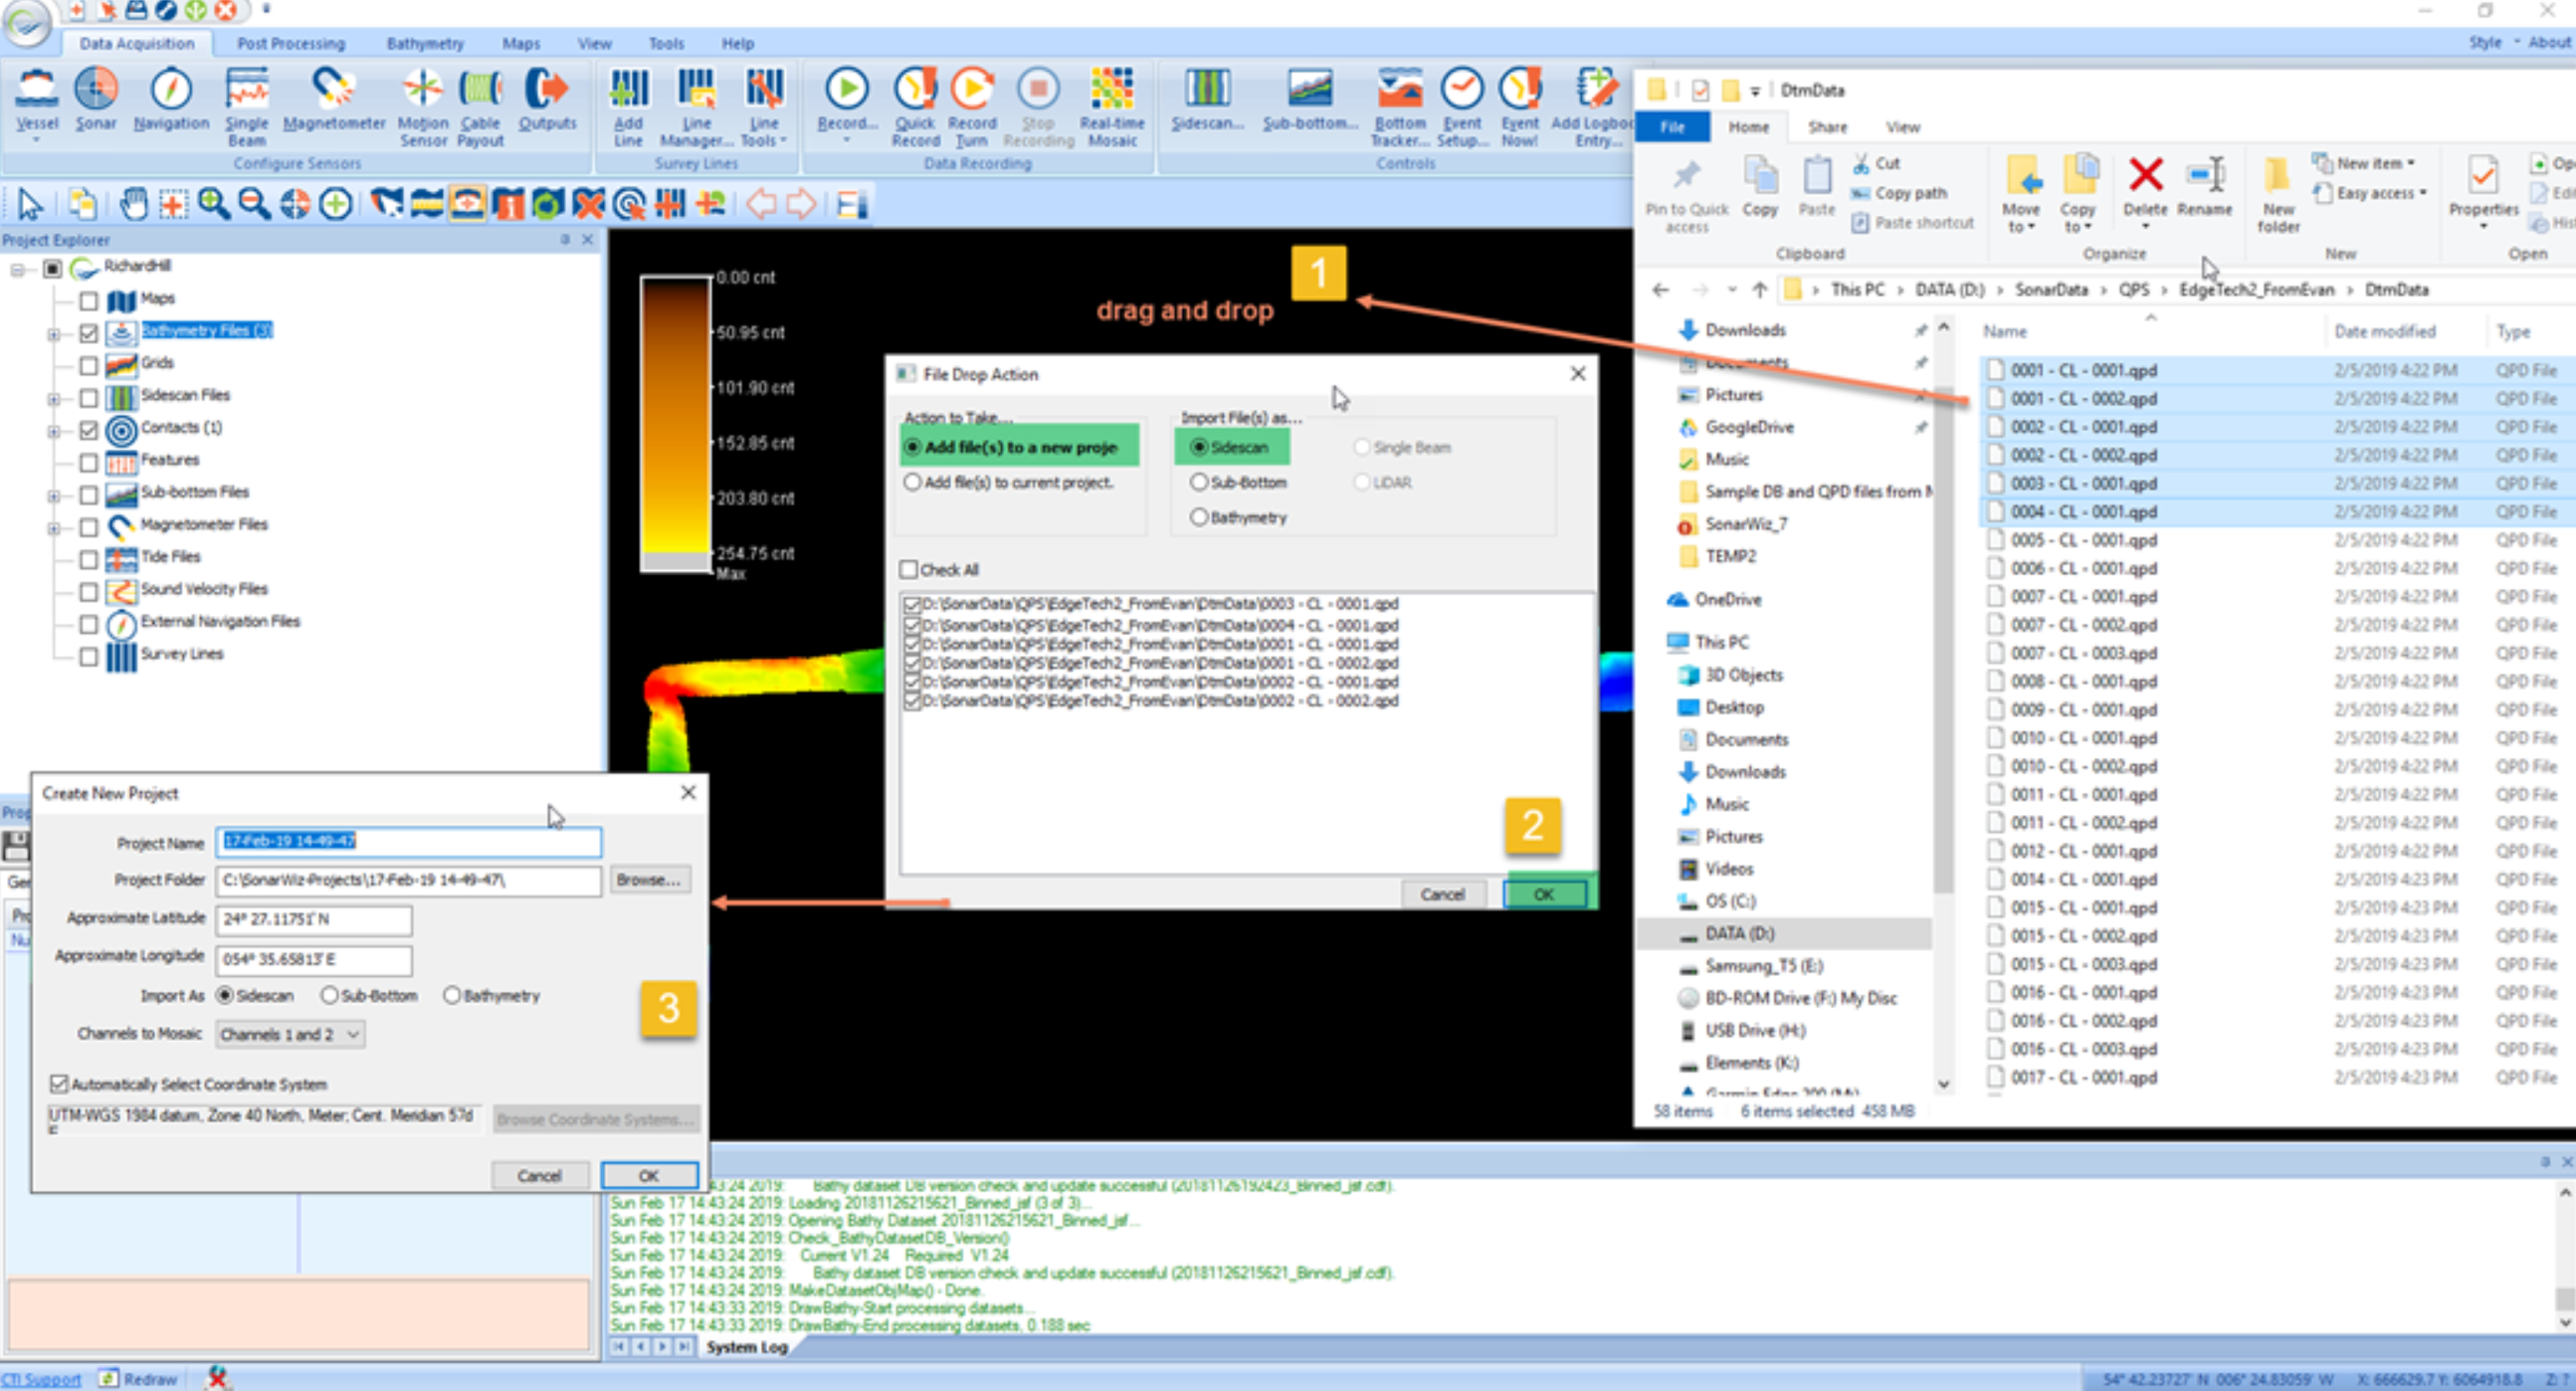Click the Browse button for Project Folder
Image resolution: width=2576 pixels, height=1391 pixels.
[648, 880]
